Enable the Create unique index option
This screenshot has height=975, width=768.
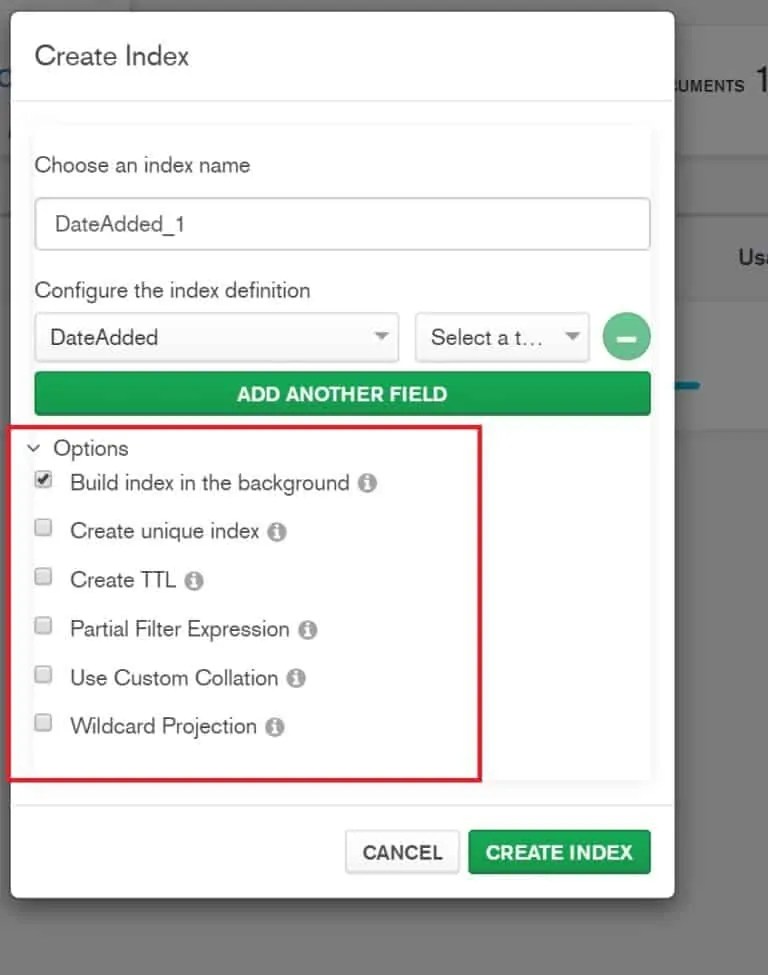pos(43,528)
